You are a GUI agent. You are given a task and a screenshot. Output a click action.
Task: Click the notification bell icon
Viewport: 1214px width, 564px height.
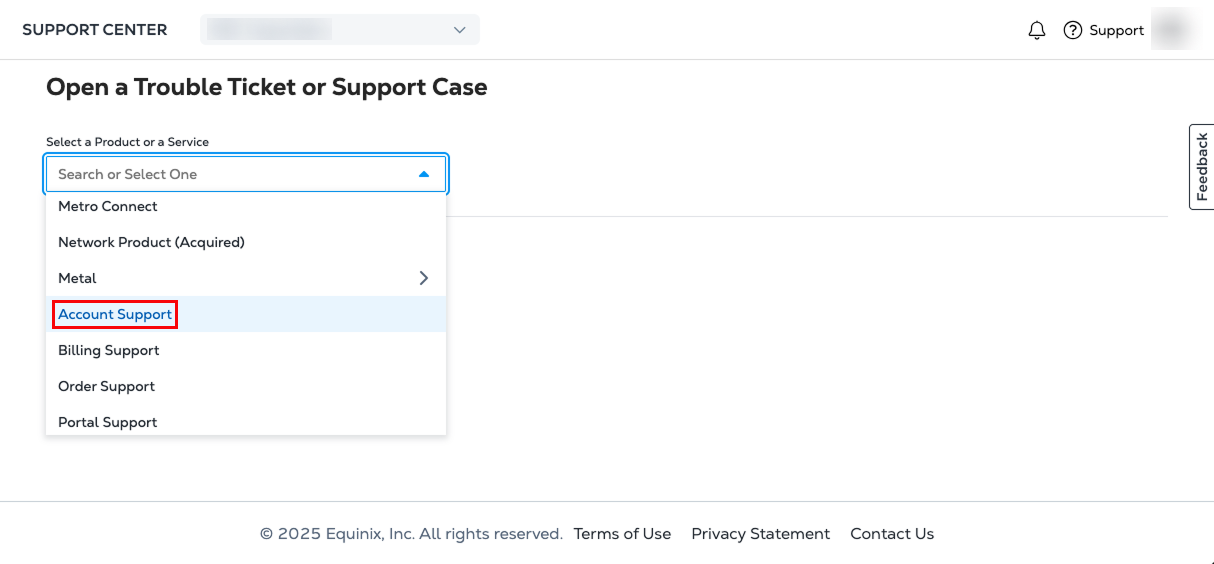click(1037, 30)
